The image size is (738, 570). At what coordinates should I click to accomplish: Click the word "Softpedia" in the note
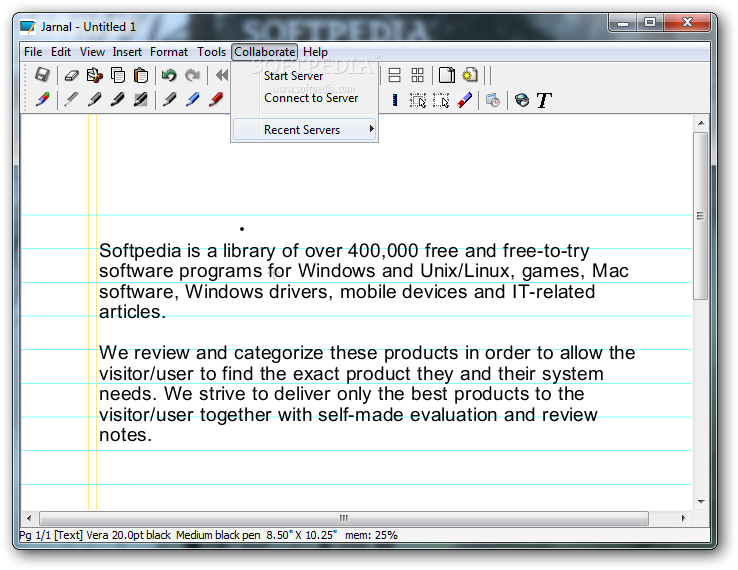point(140,251)
